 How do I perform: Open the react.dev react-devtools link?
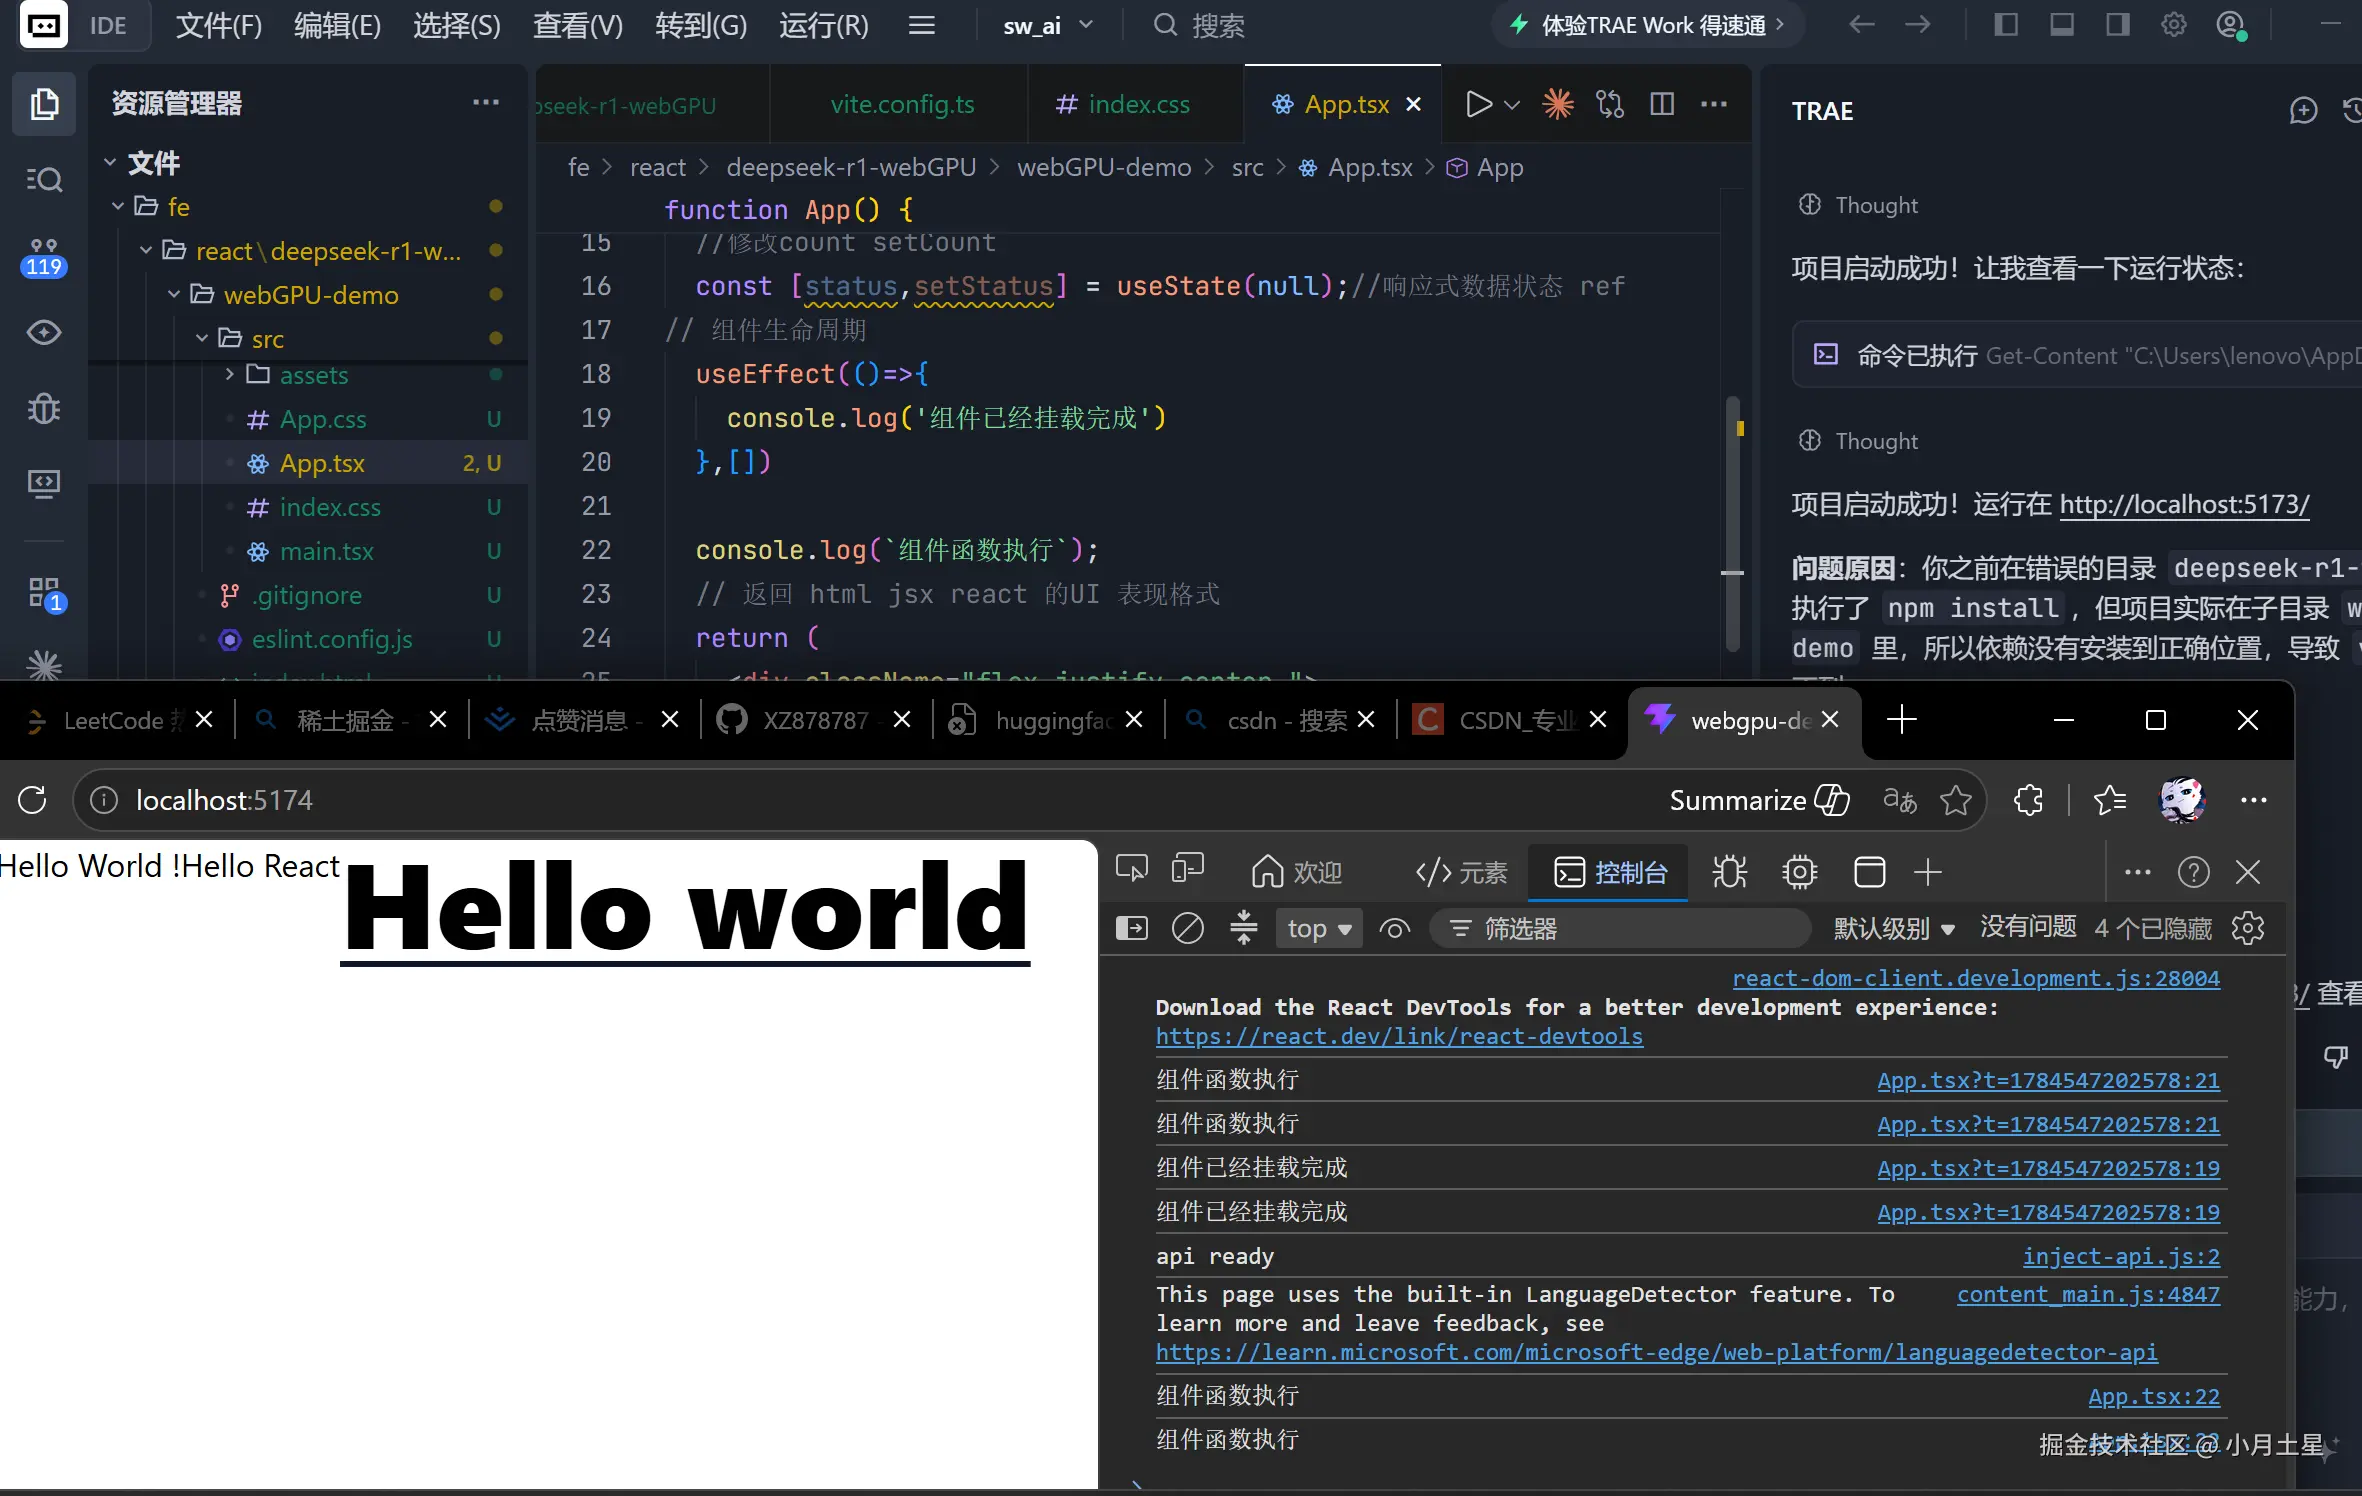pos(1399,1036)
